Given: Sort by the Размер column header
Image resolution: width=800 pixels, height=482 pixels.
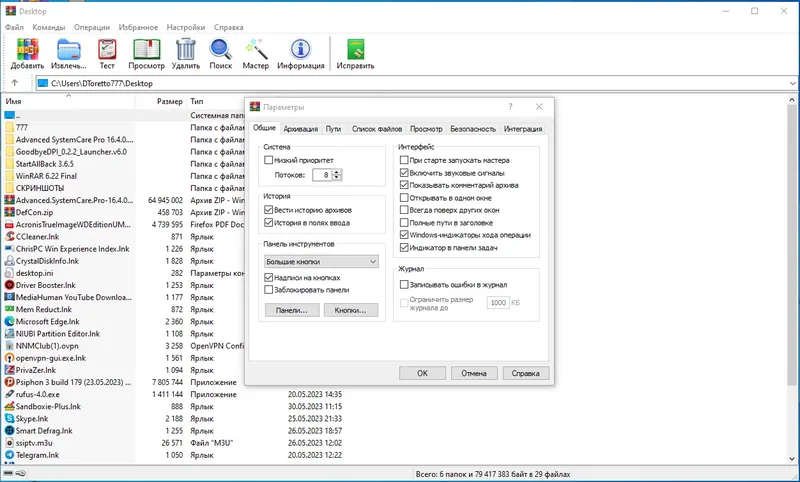Looking at the screenshot, I should (x=160, y=101).
